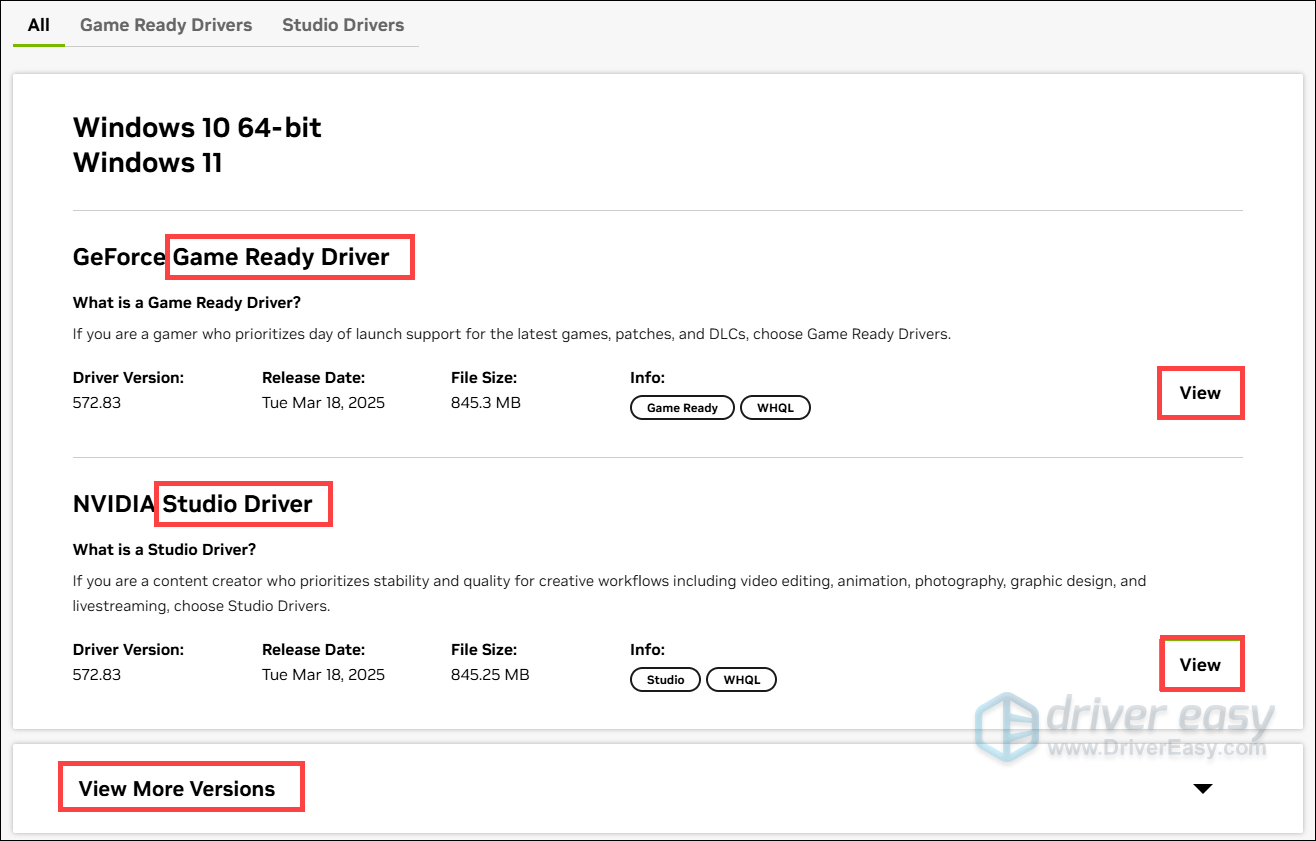The image size is (1316, 841).
Task: Expand the View More Versions section
Action: 177,787
